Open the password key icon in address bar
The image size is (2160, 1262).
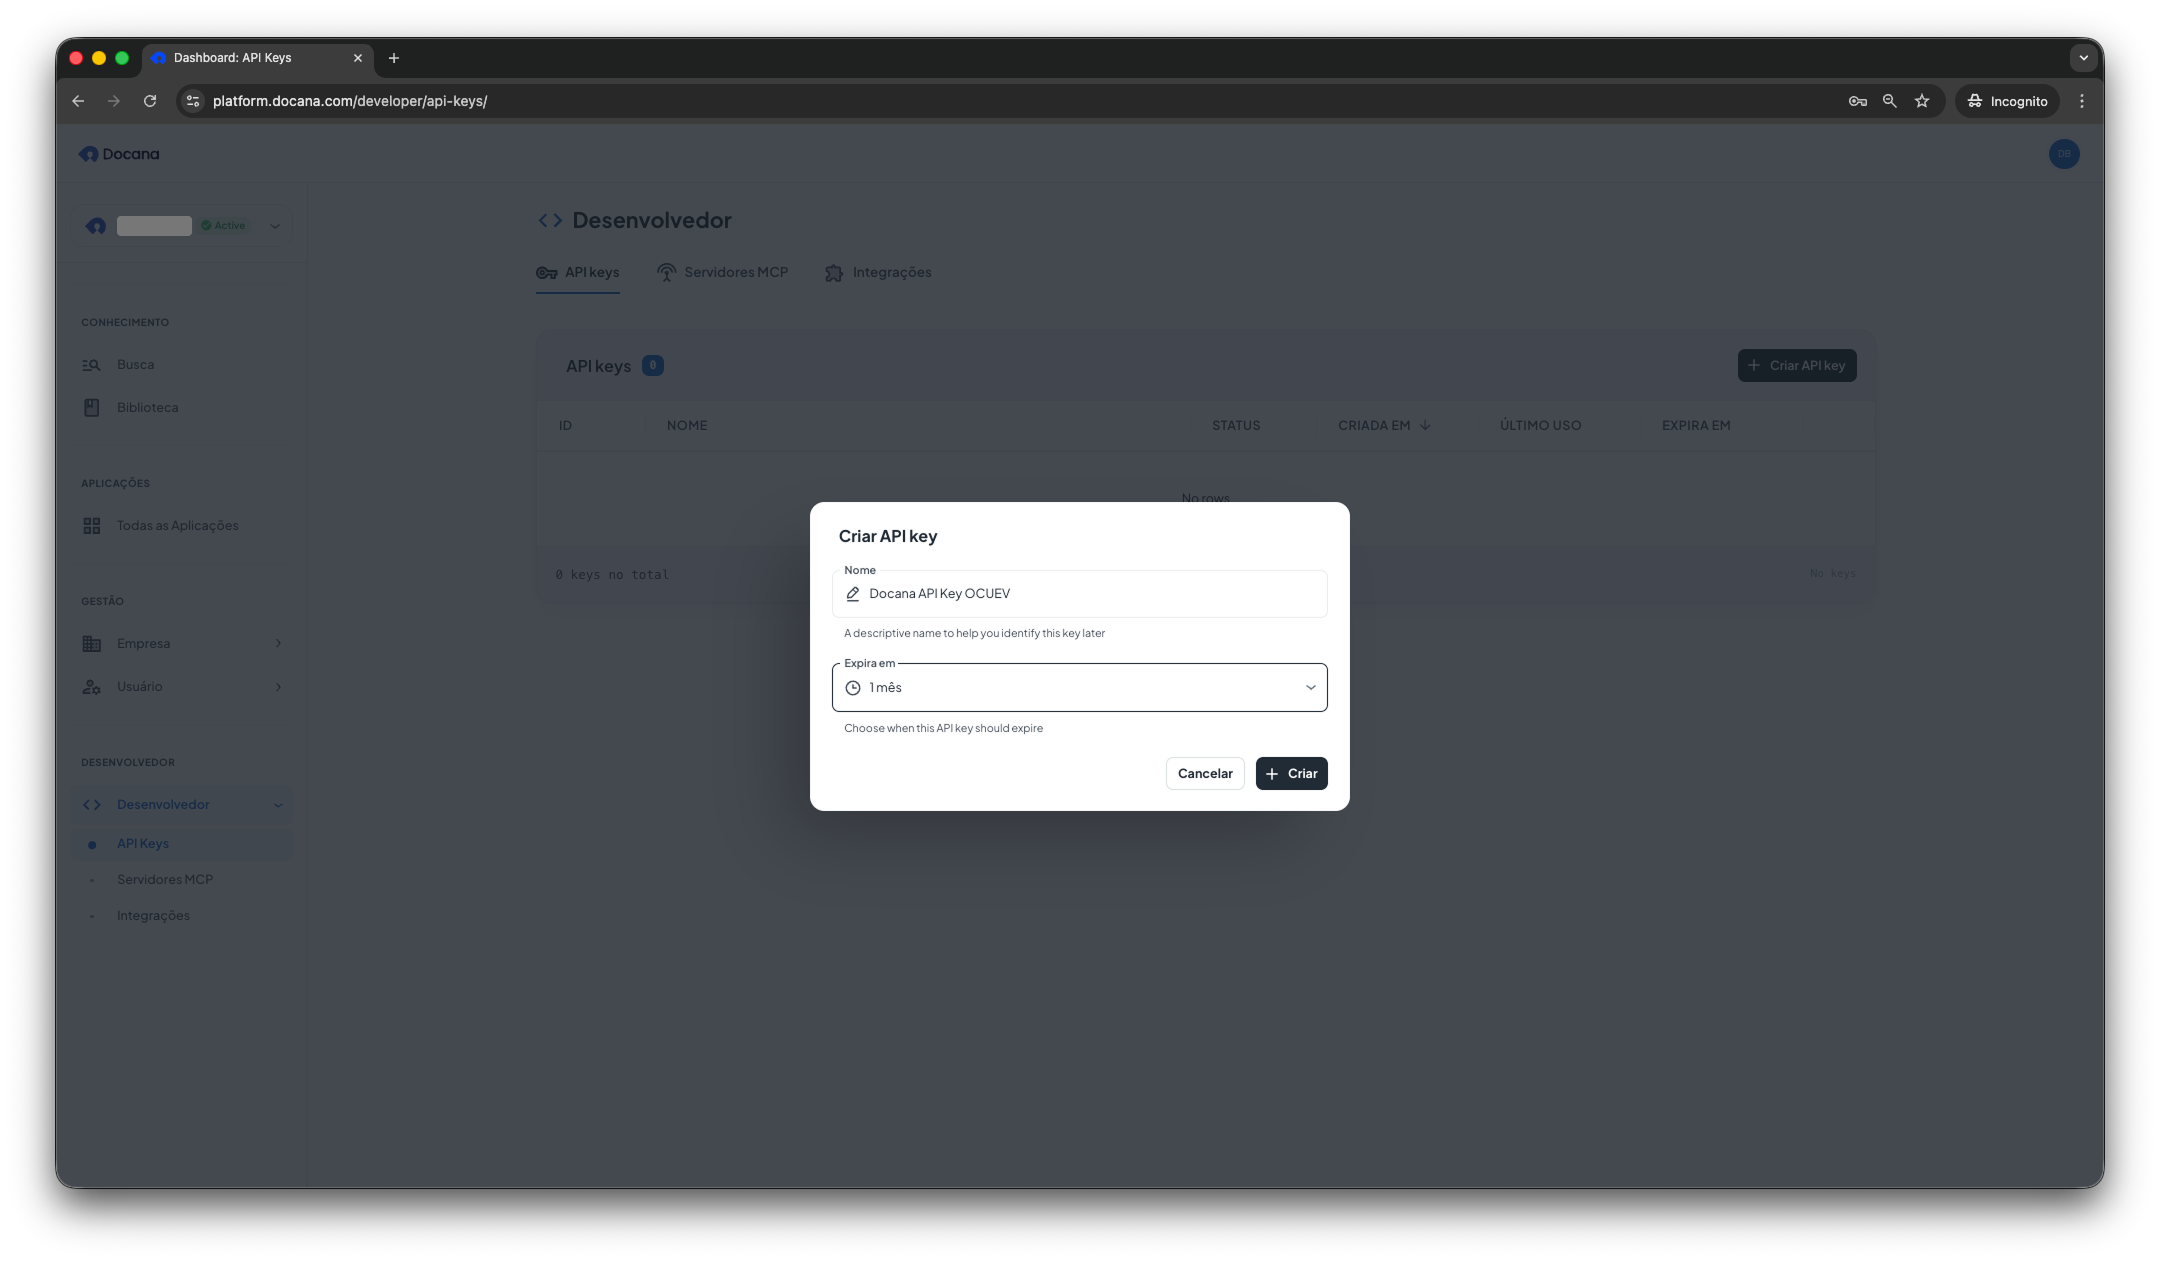(1858, 101)
